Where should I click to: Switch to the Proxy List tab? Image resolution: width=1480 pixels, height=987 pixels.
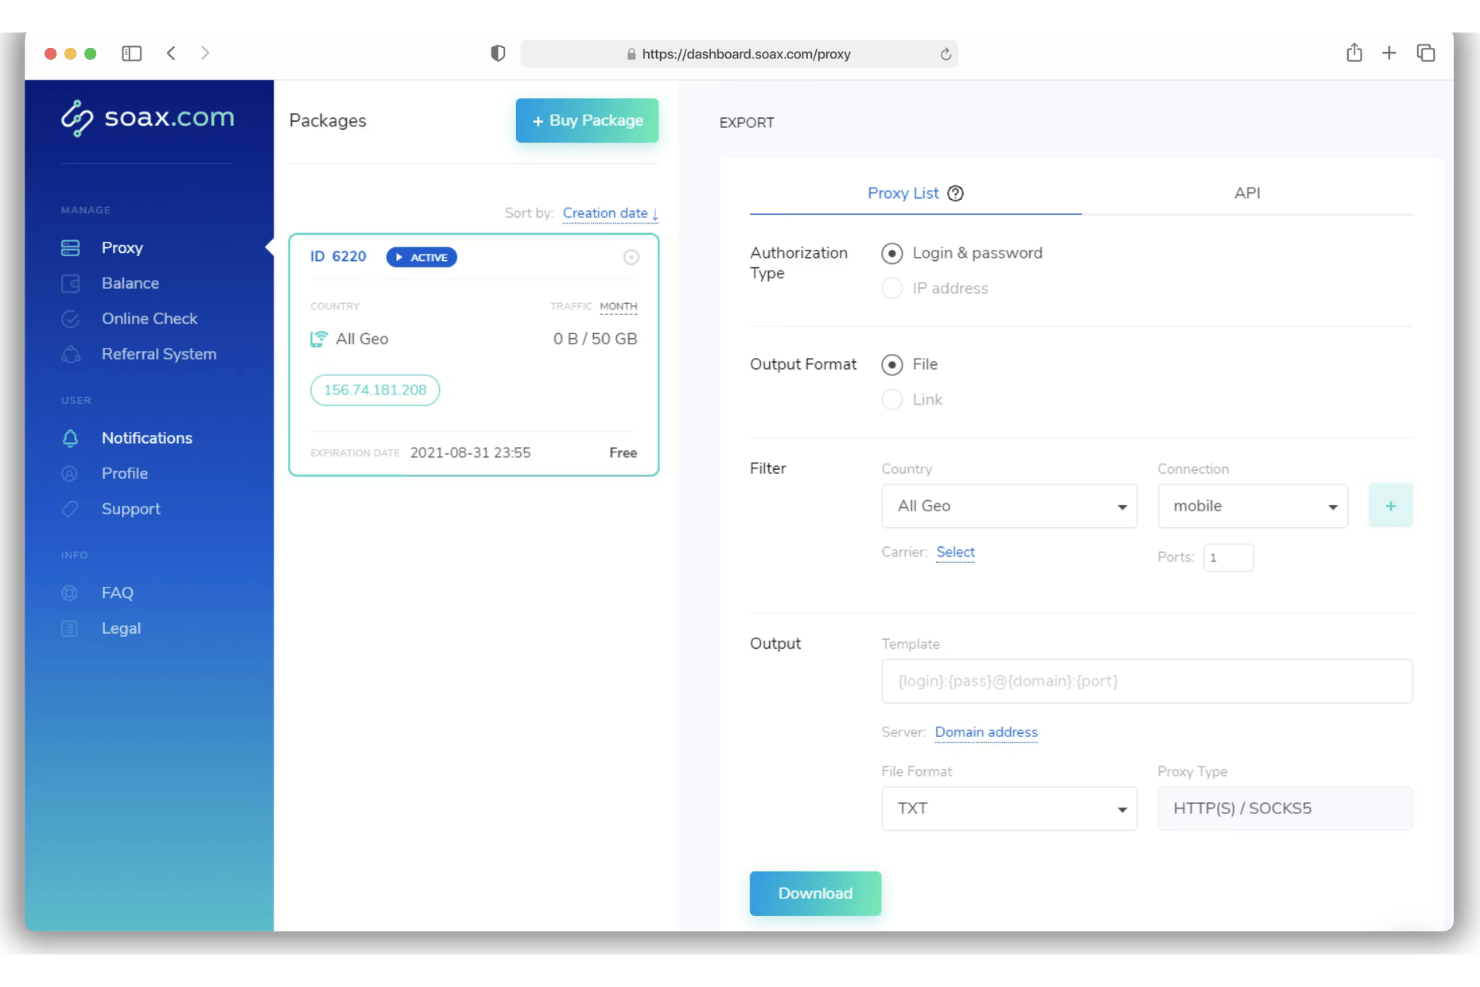point(903,193)
